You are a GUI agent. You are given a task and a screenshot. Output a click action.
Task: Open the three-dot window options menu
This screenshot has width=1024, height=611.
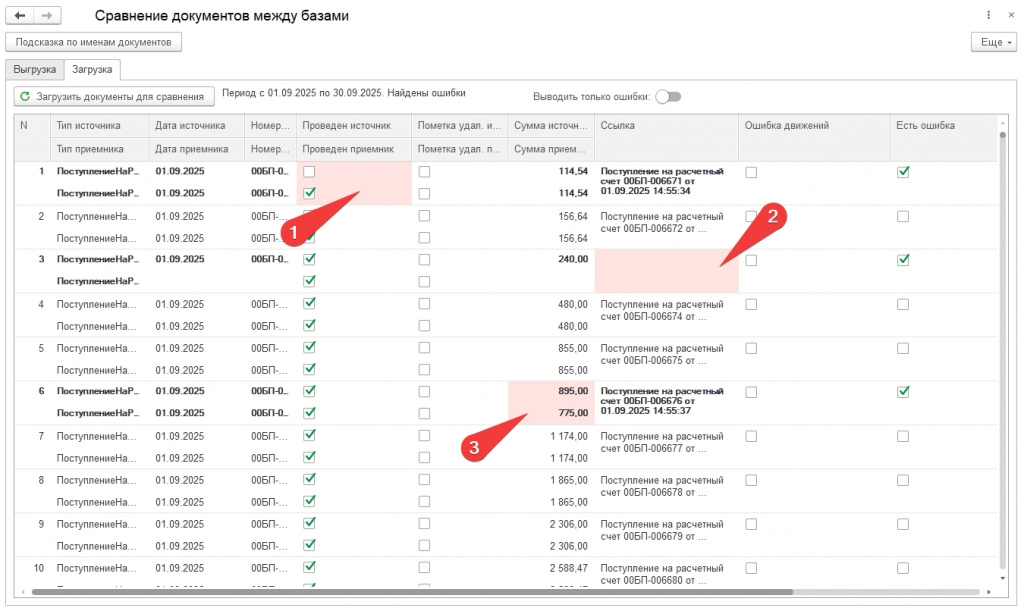click(989, 16)
